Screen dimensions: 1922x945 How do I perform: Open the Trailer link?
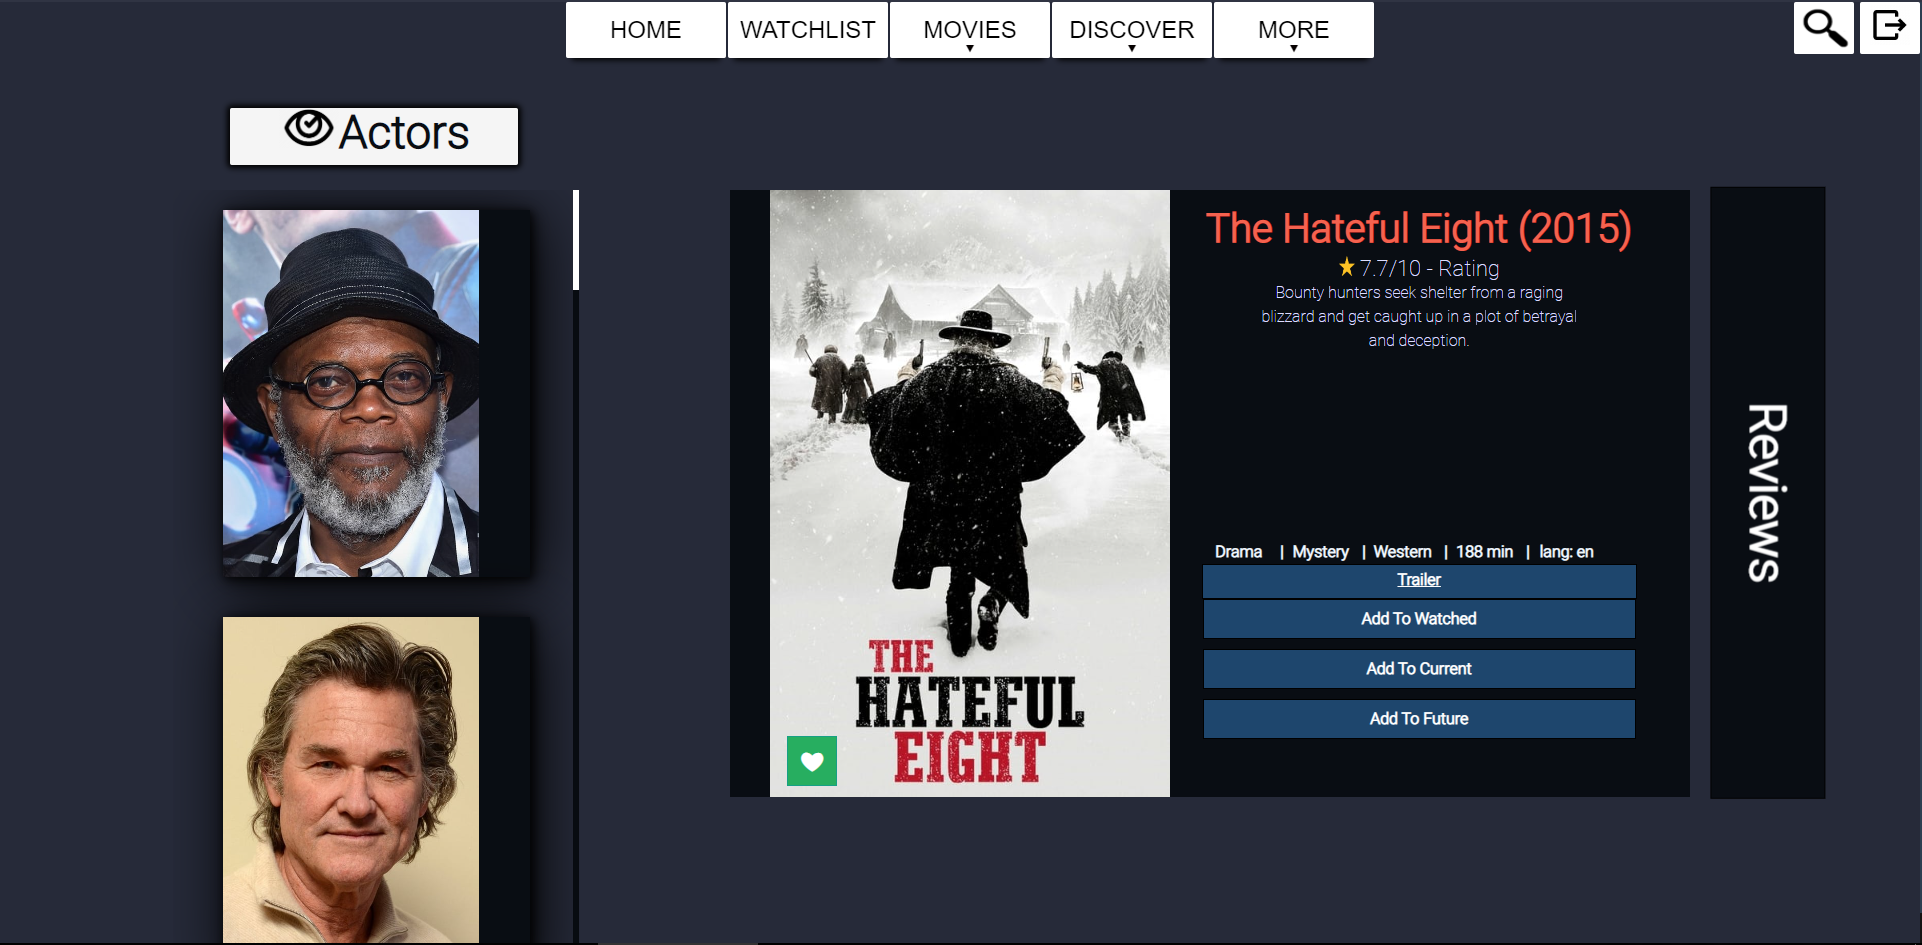click(x=1419, y=580)
